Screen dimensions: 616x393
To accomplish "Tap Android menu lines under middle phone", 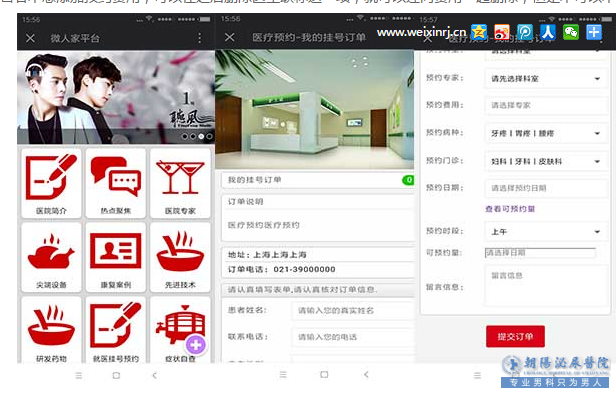I will point(283,375).
